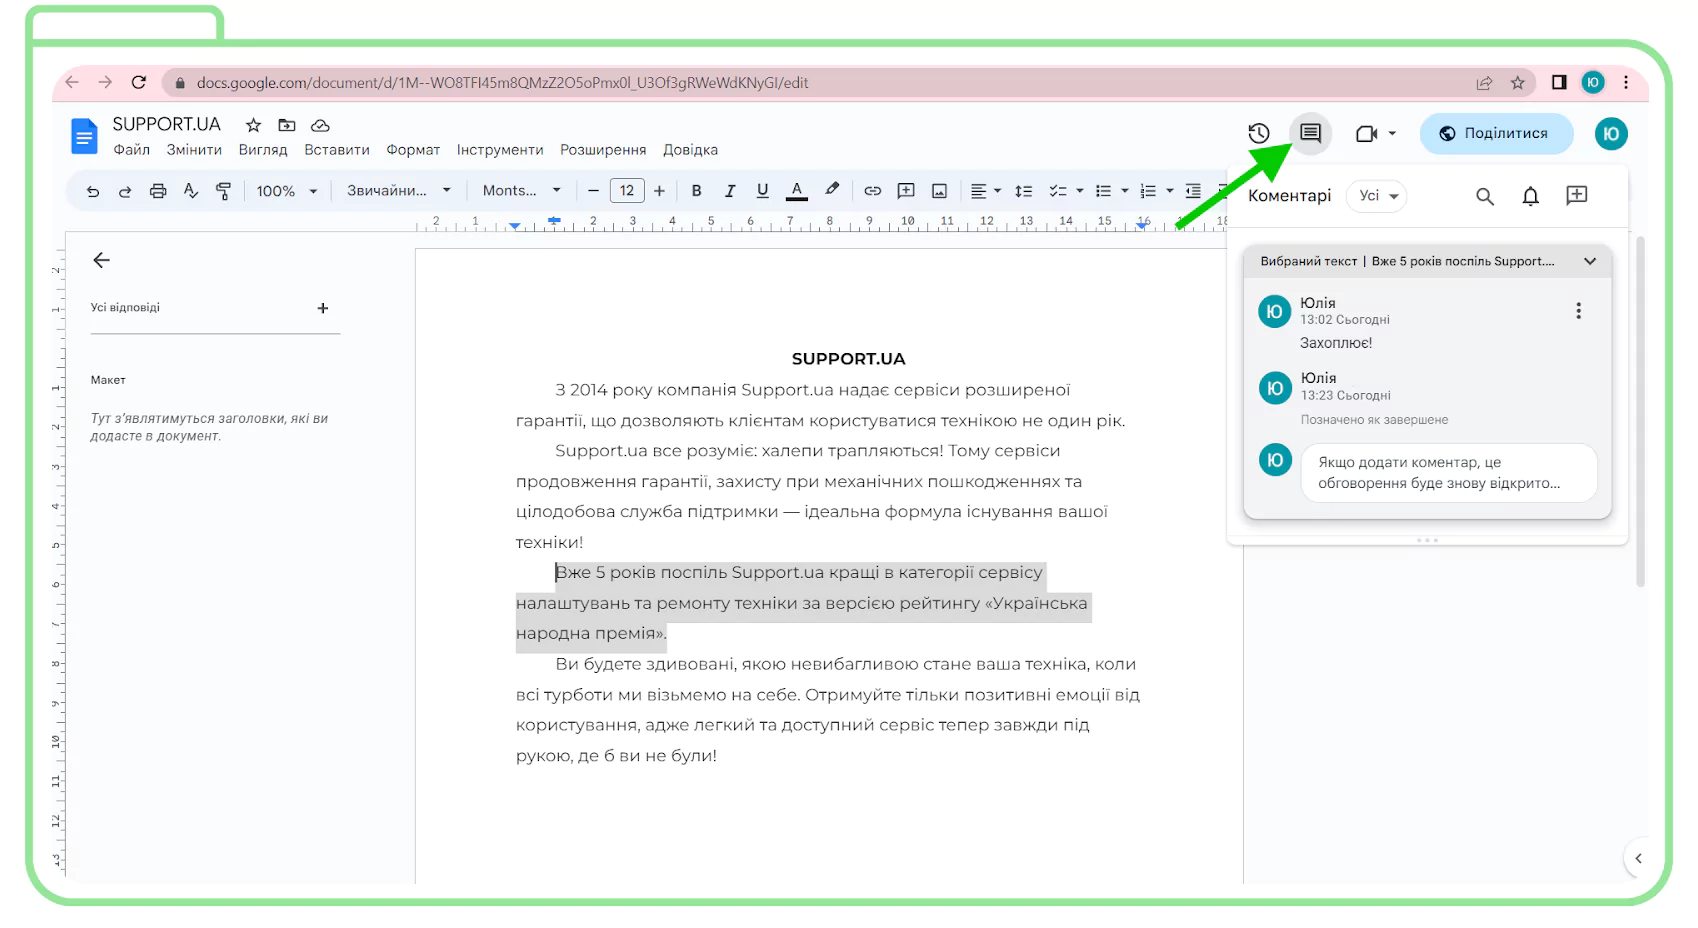
Task: Increase font size with plus button
Action: [x=660, y=191]
